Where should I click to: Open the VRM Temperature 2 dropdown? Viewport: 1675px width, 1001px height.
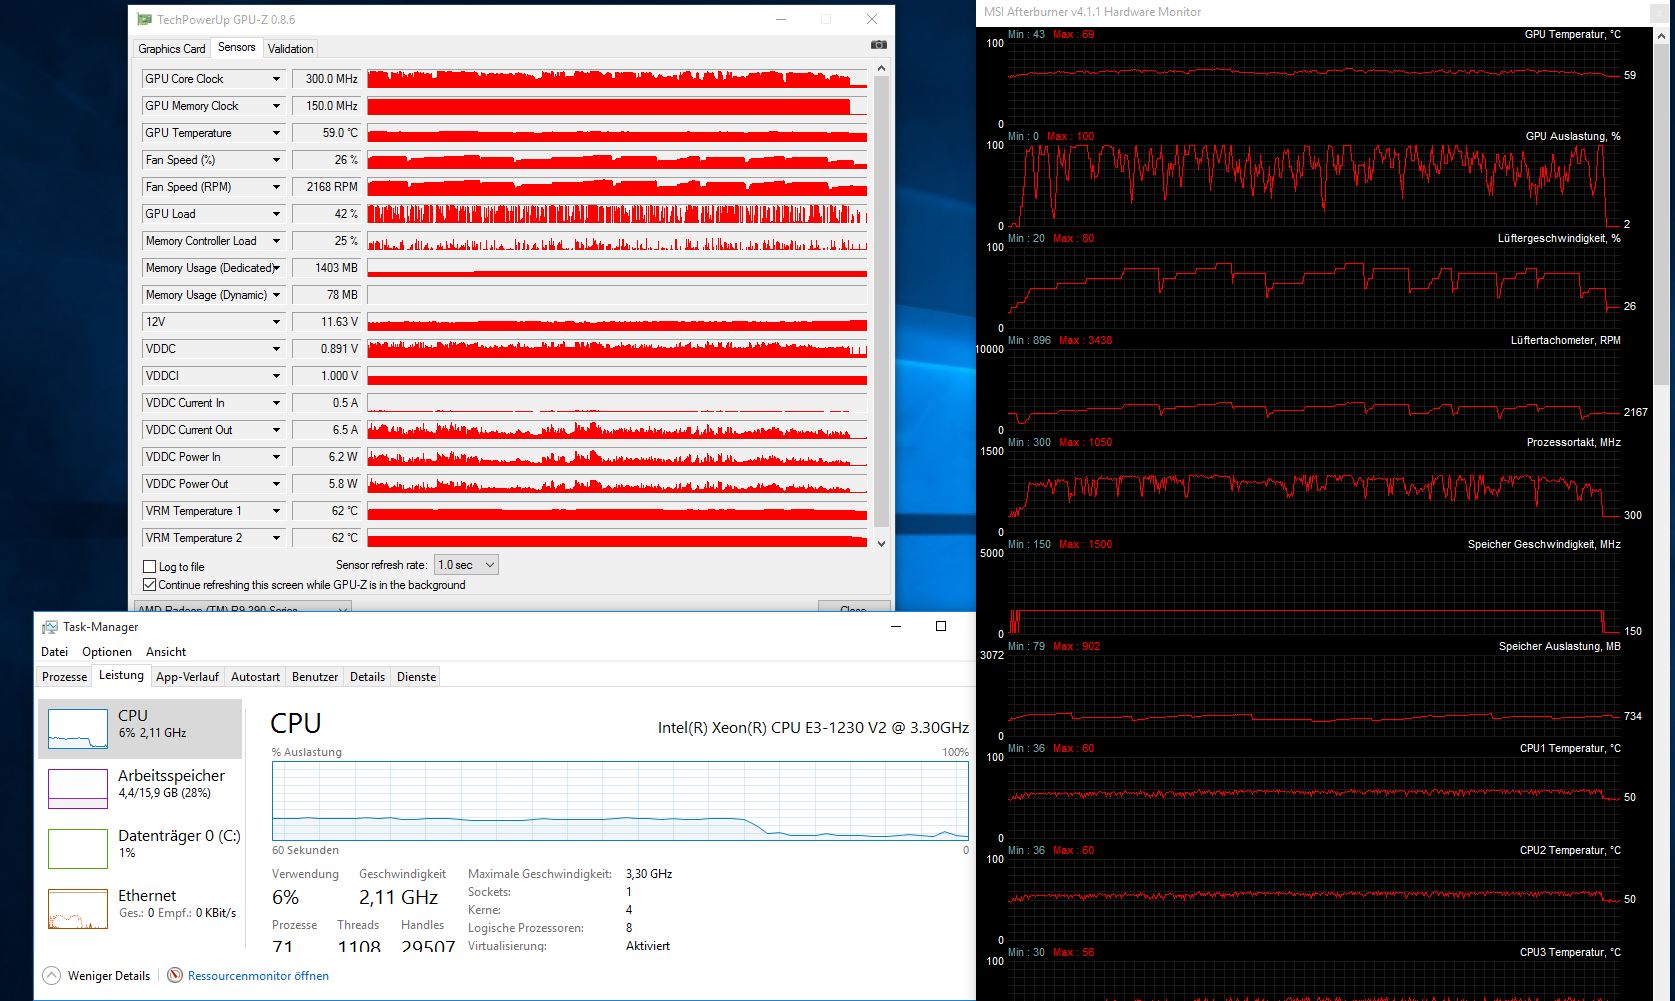click(x=276, y=538)
